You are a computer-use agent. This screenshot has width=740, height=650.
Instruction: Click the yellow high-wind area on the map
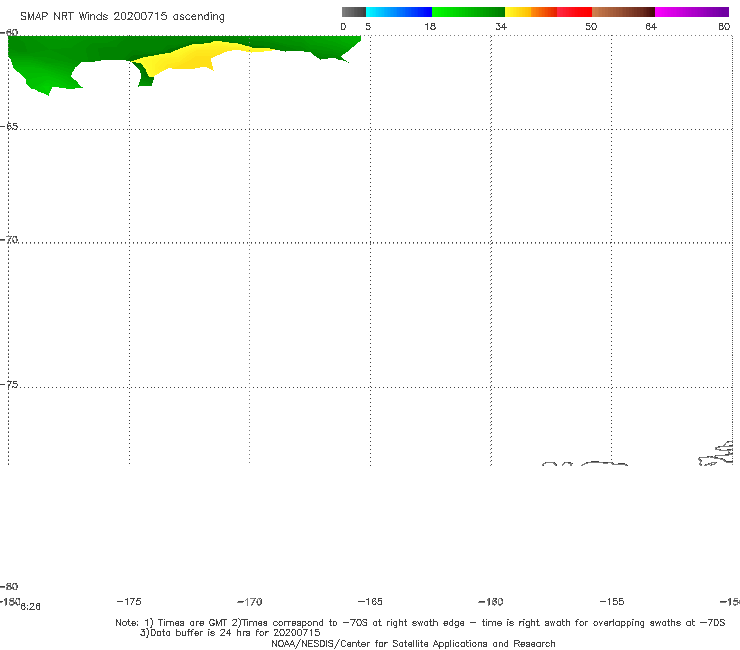pyautogui.click(x=189, y=58)
